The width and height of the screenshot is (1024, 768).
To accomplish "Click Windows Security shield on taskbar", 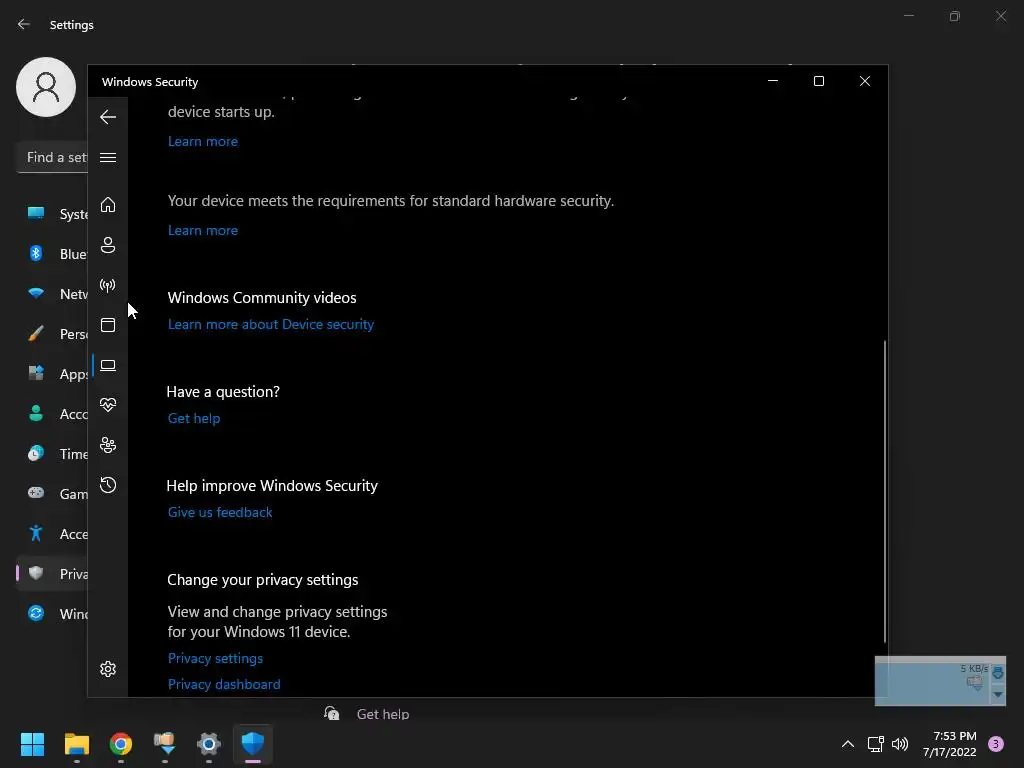I will 253,744.
